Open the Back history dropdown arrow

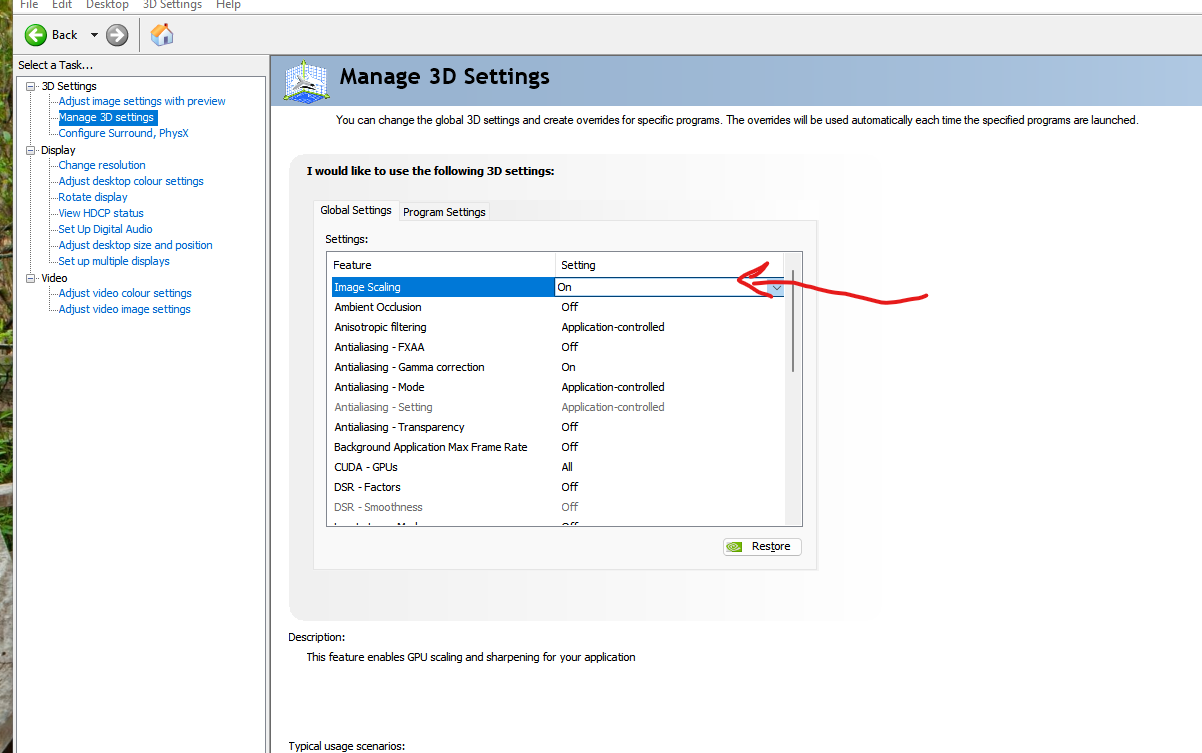(x=94, y=35)
